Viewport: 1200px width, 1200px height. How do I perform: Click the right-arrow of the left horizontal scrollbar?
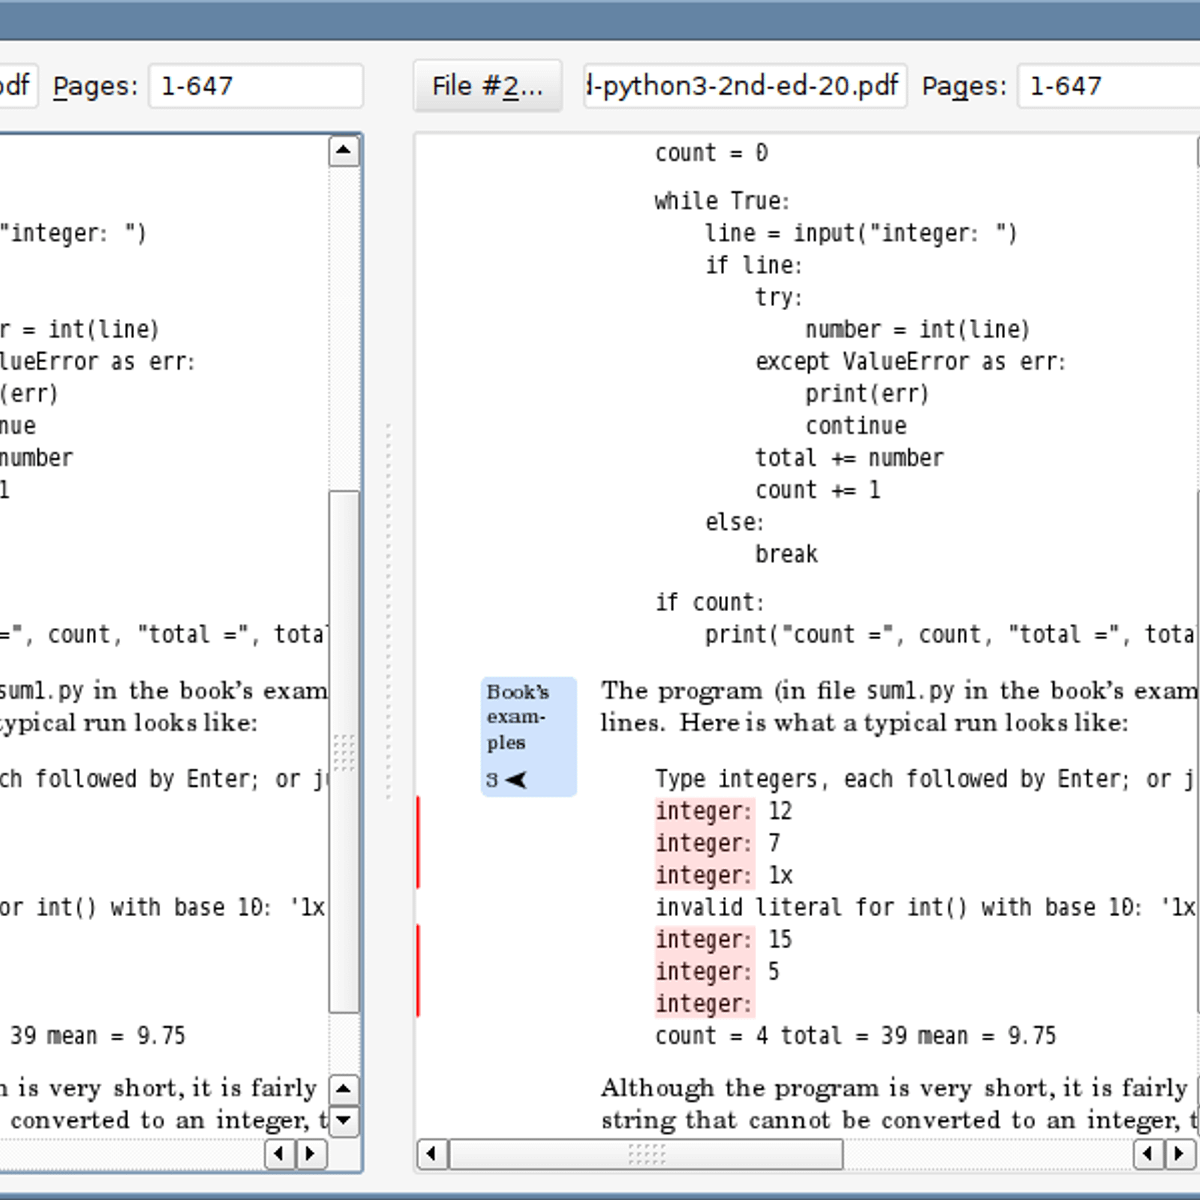[x=311, y=1154]
